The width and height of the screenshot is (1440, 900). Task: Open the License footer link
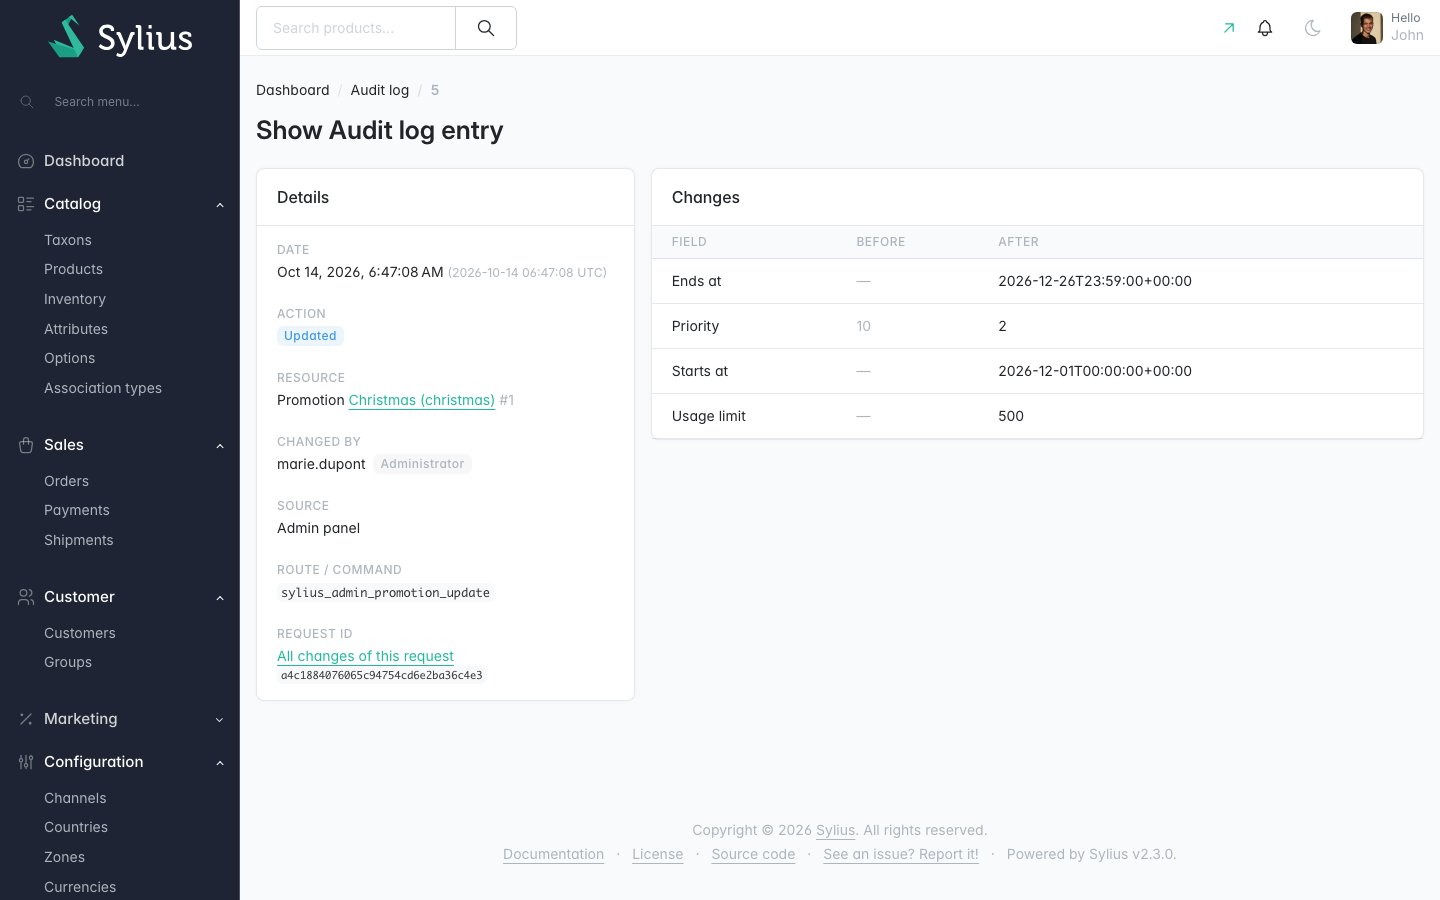[657, 854]
